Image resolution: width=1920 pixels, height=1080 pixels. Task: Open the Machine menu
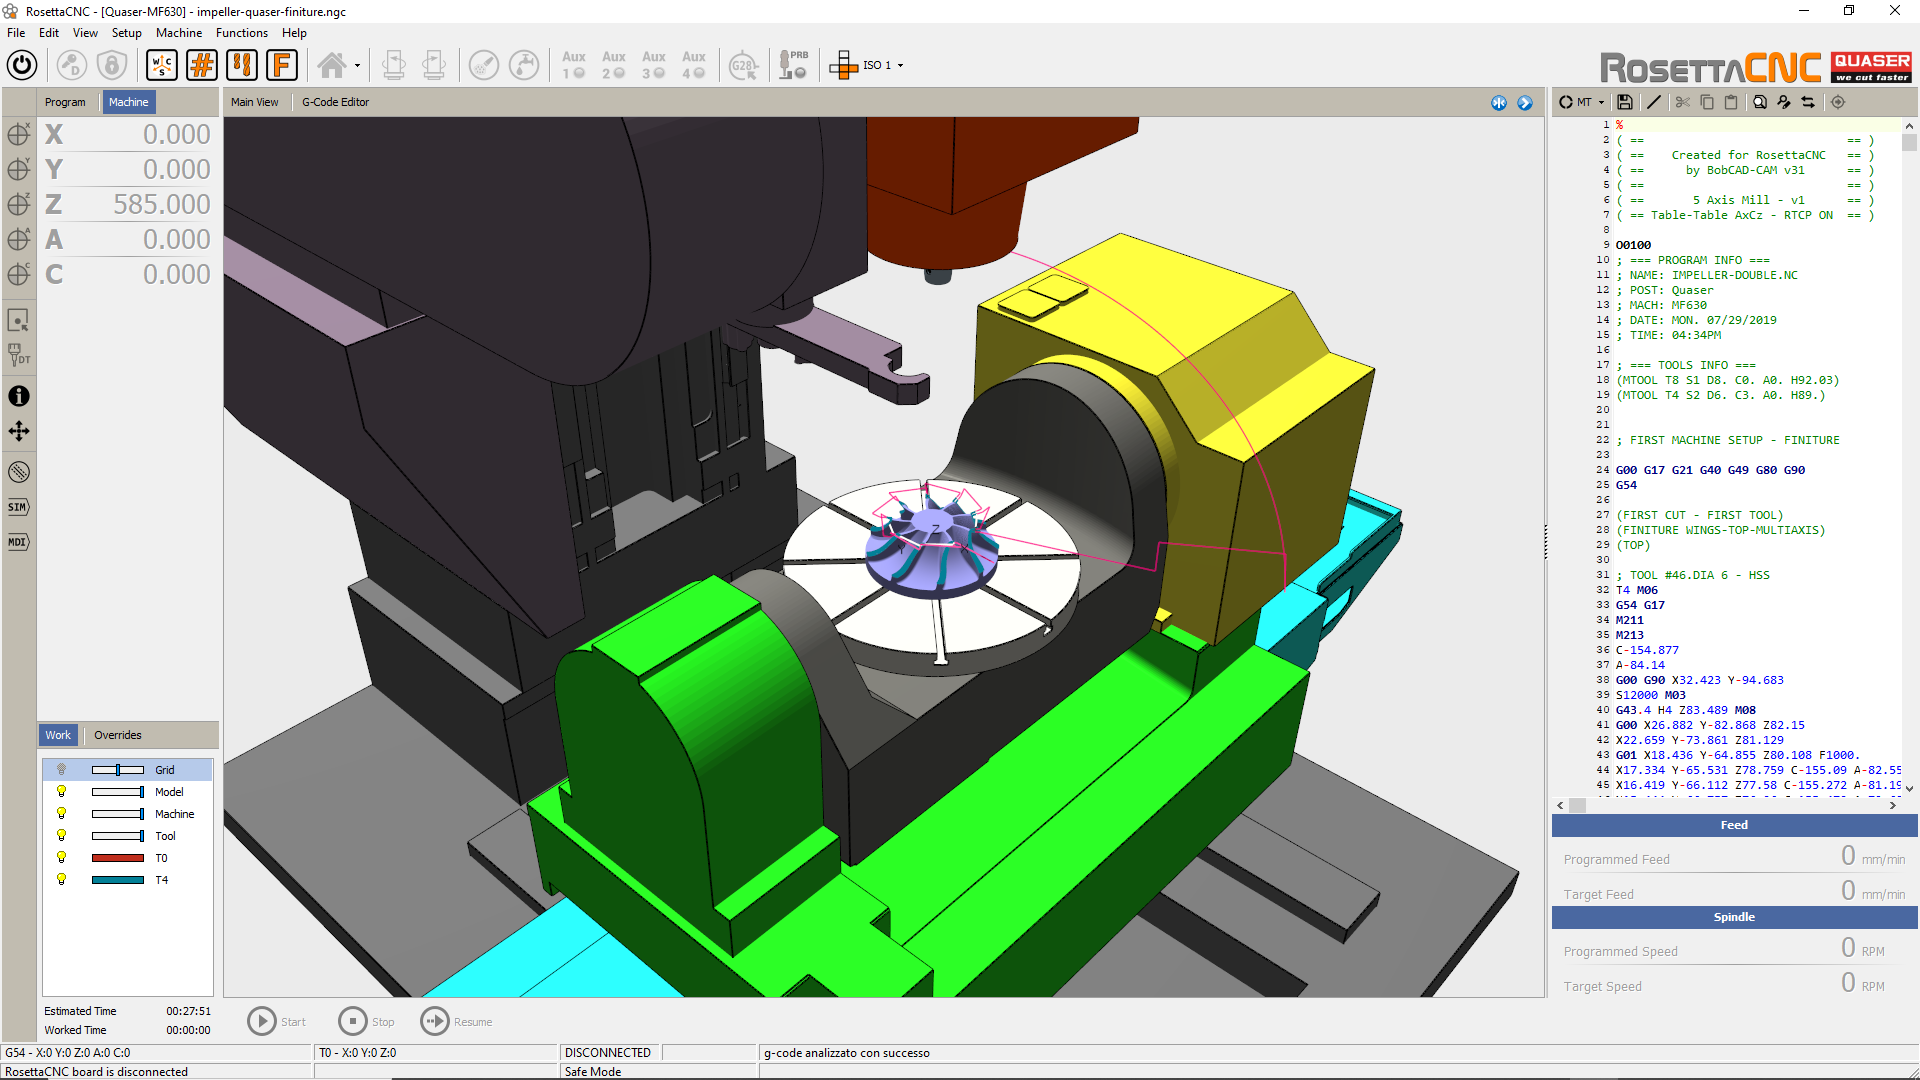coord(179,33)
